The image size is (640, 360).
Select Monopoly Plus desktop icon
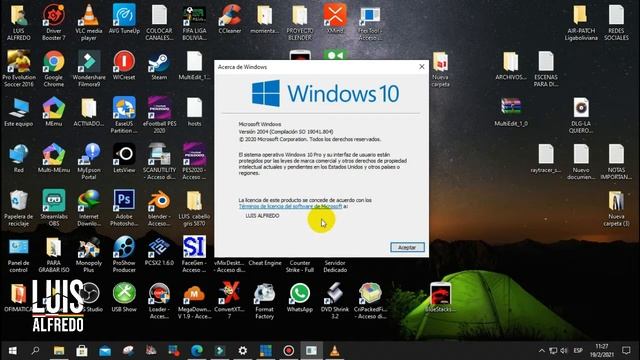coord(89,255)
